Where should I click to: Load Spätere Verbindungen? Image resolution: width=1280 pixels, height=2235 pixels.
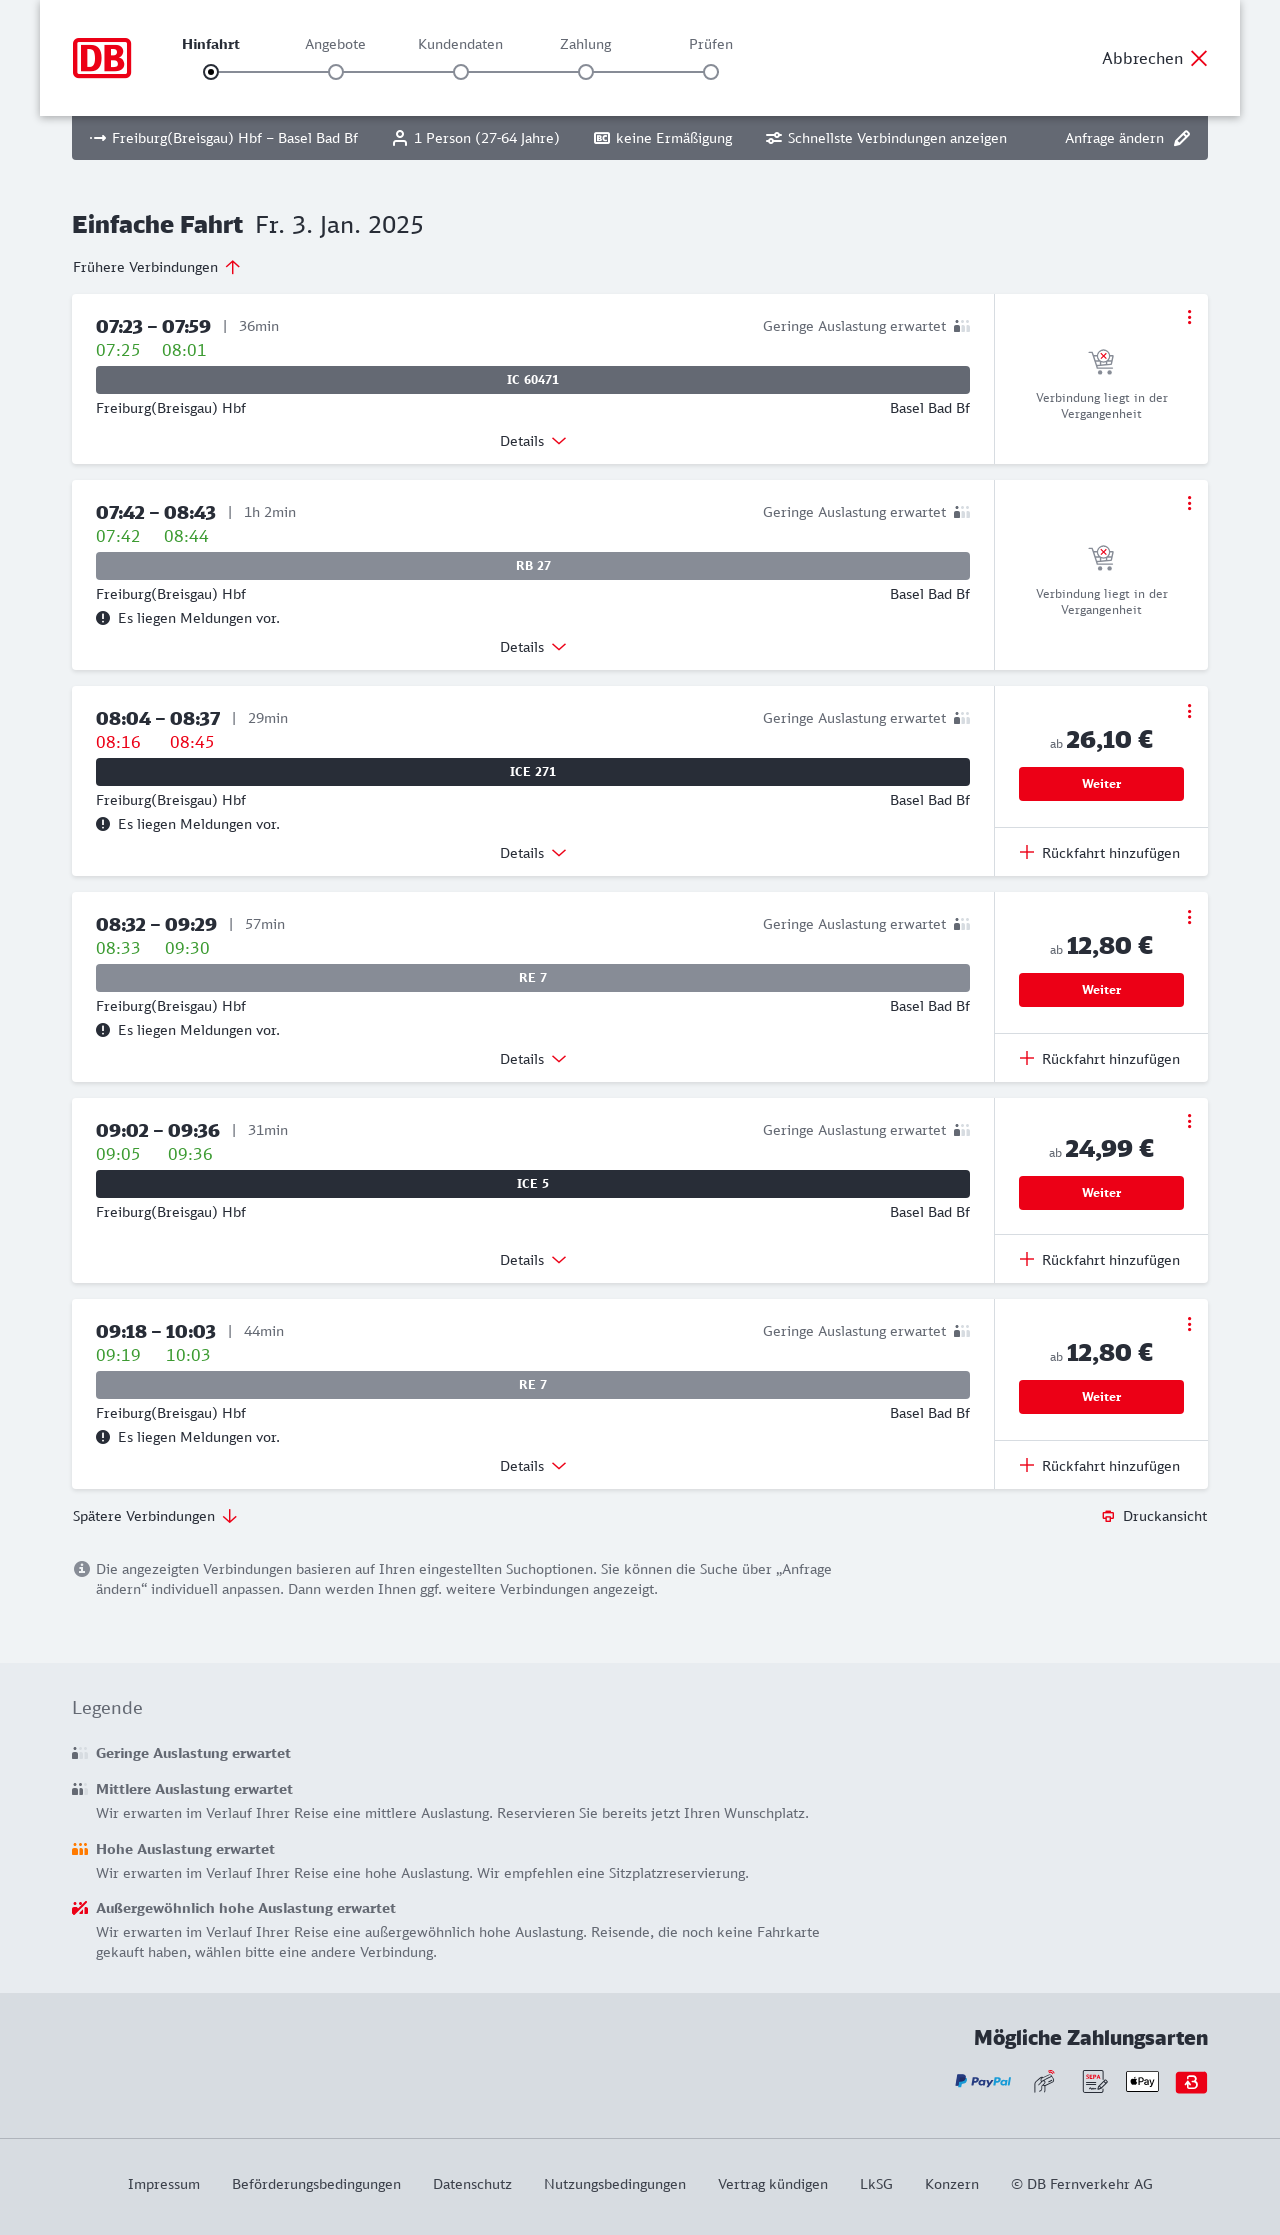coord(155,1516)
